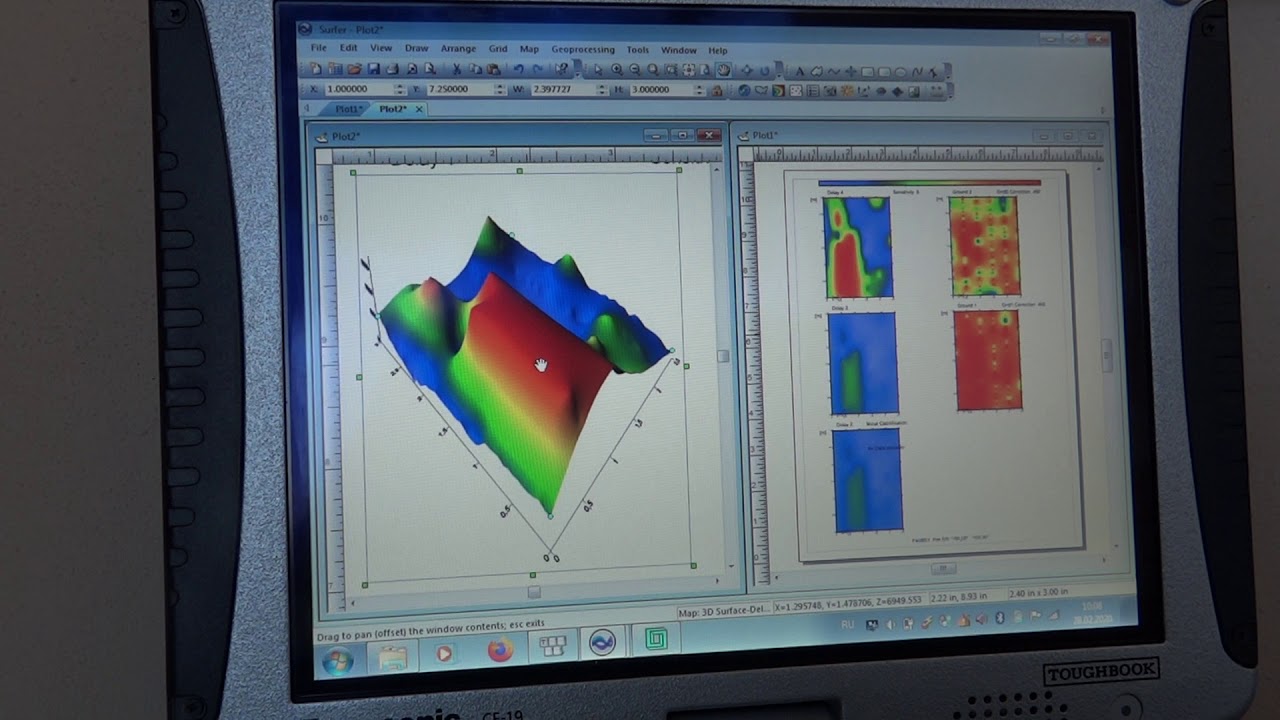Click the Open file folder icon
Viewport: 1280px width, 720px height.
tap(354, 69)
